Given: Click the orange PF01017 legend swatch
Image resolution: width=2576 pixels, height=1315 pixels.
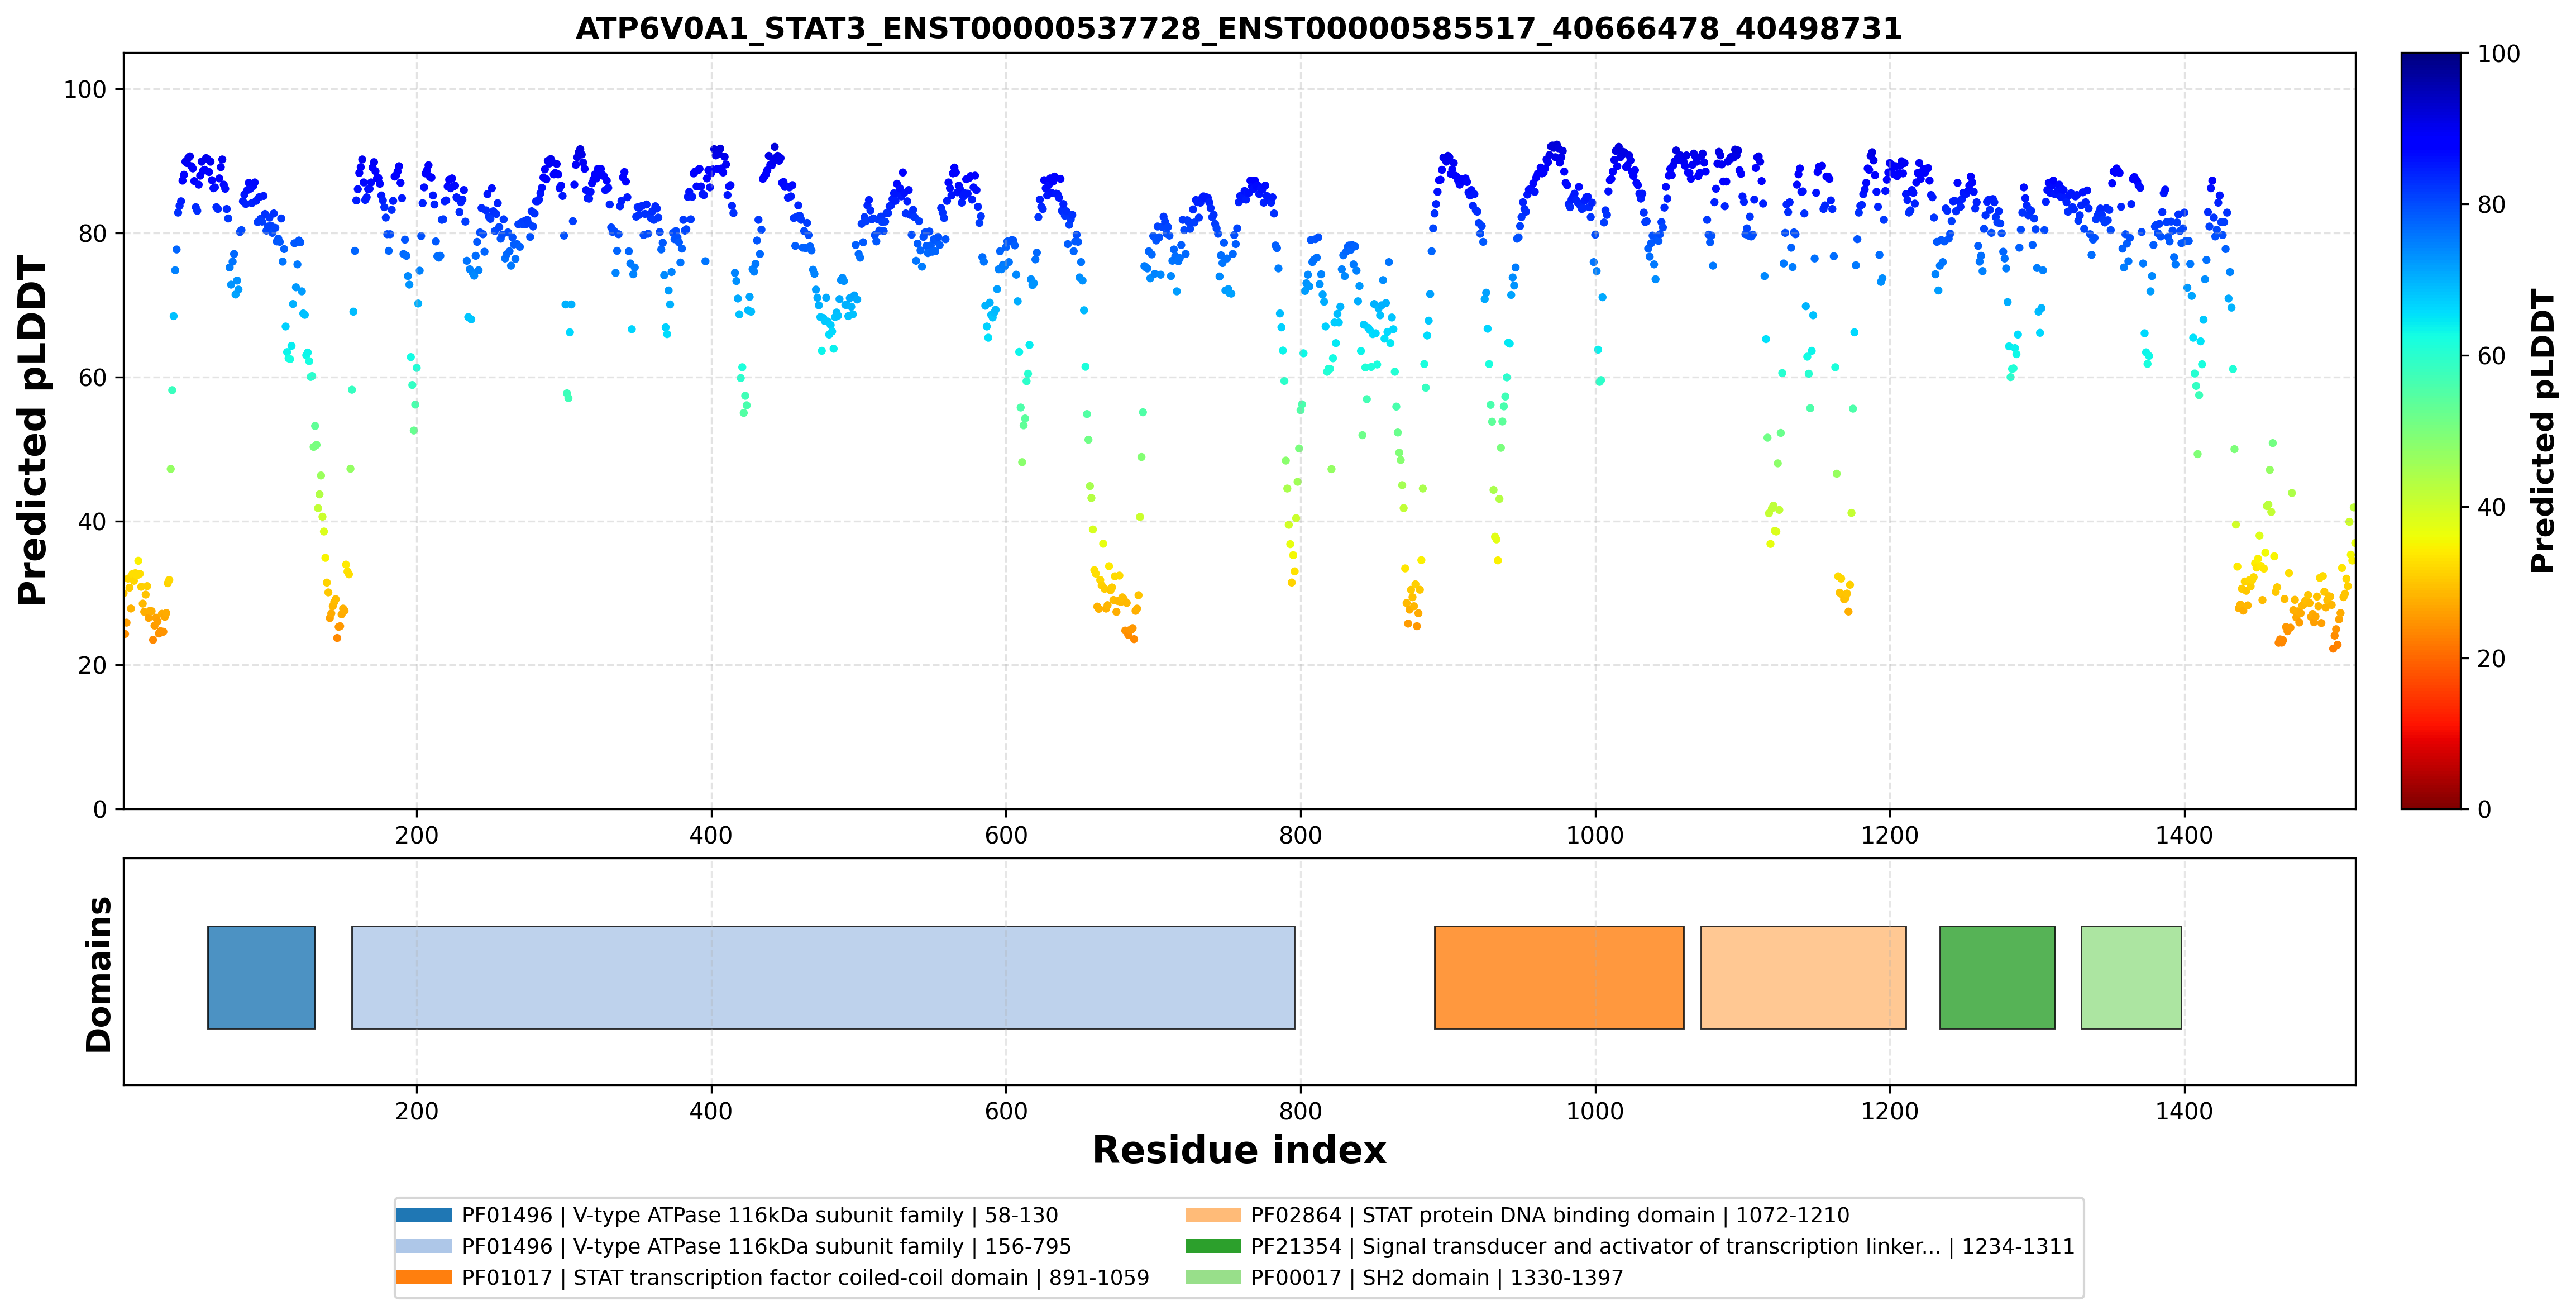Looking at the screenshot, I should coord(424,1277).
